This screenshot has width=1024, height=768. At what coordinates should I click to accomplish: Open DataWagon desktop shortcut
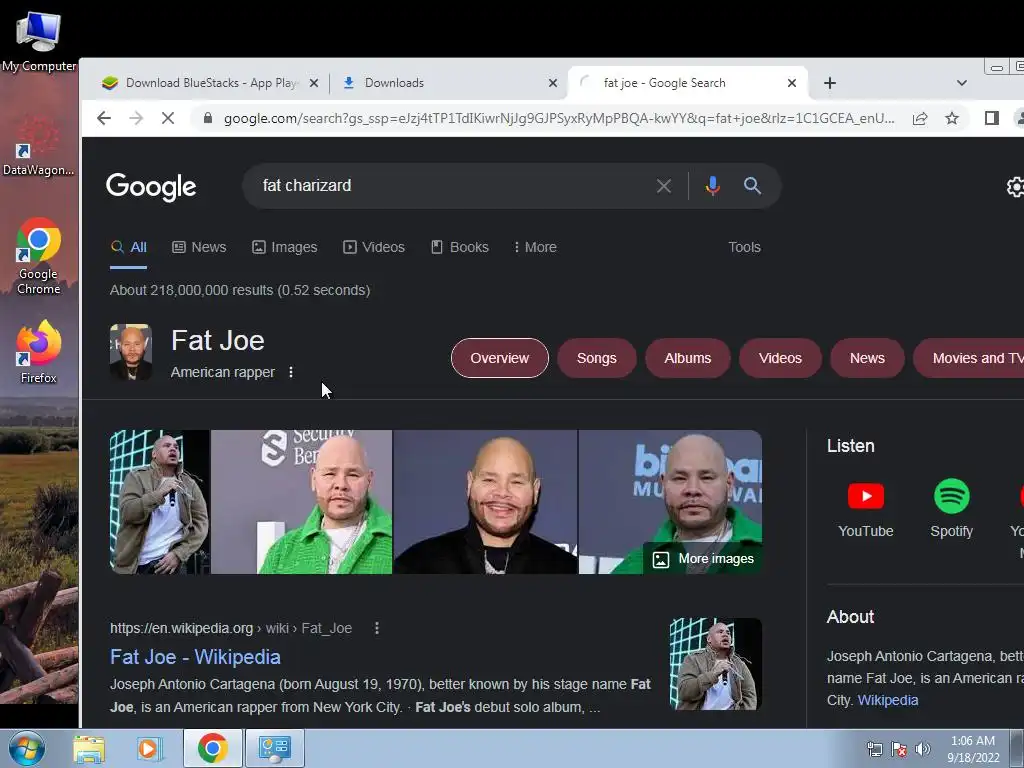(x=39, y=145)
